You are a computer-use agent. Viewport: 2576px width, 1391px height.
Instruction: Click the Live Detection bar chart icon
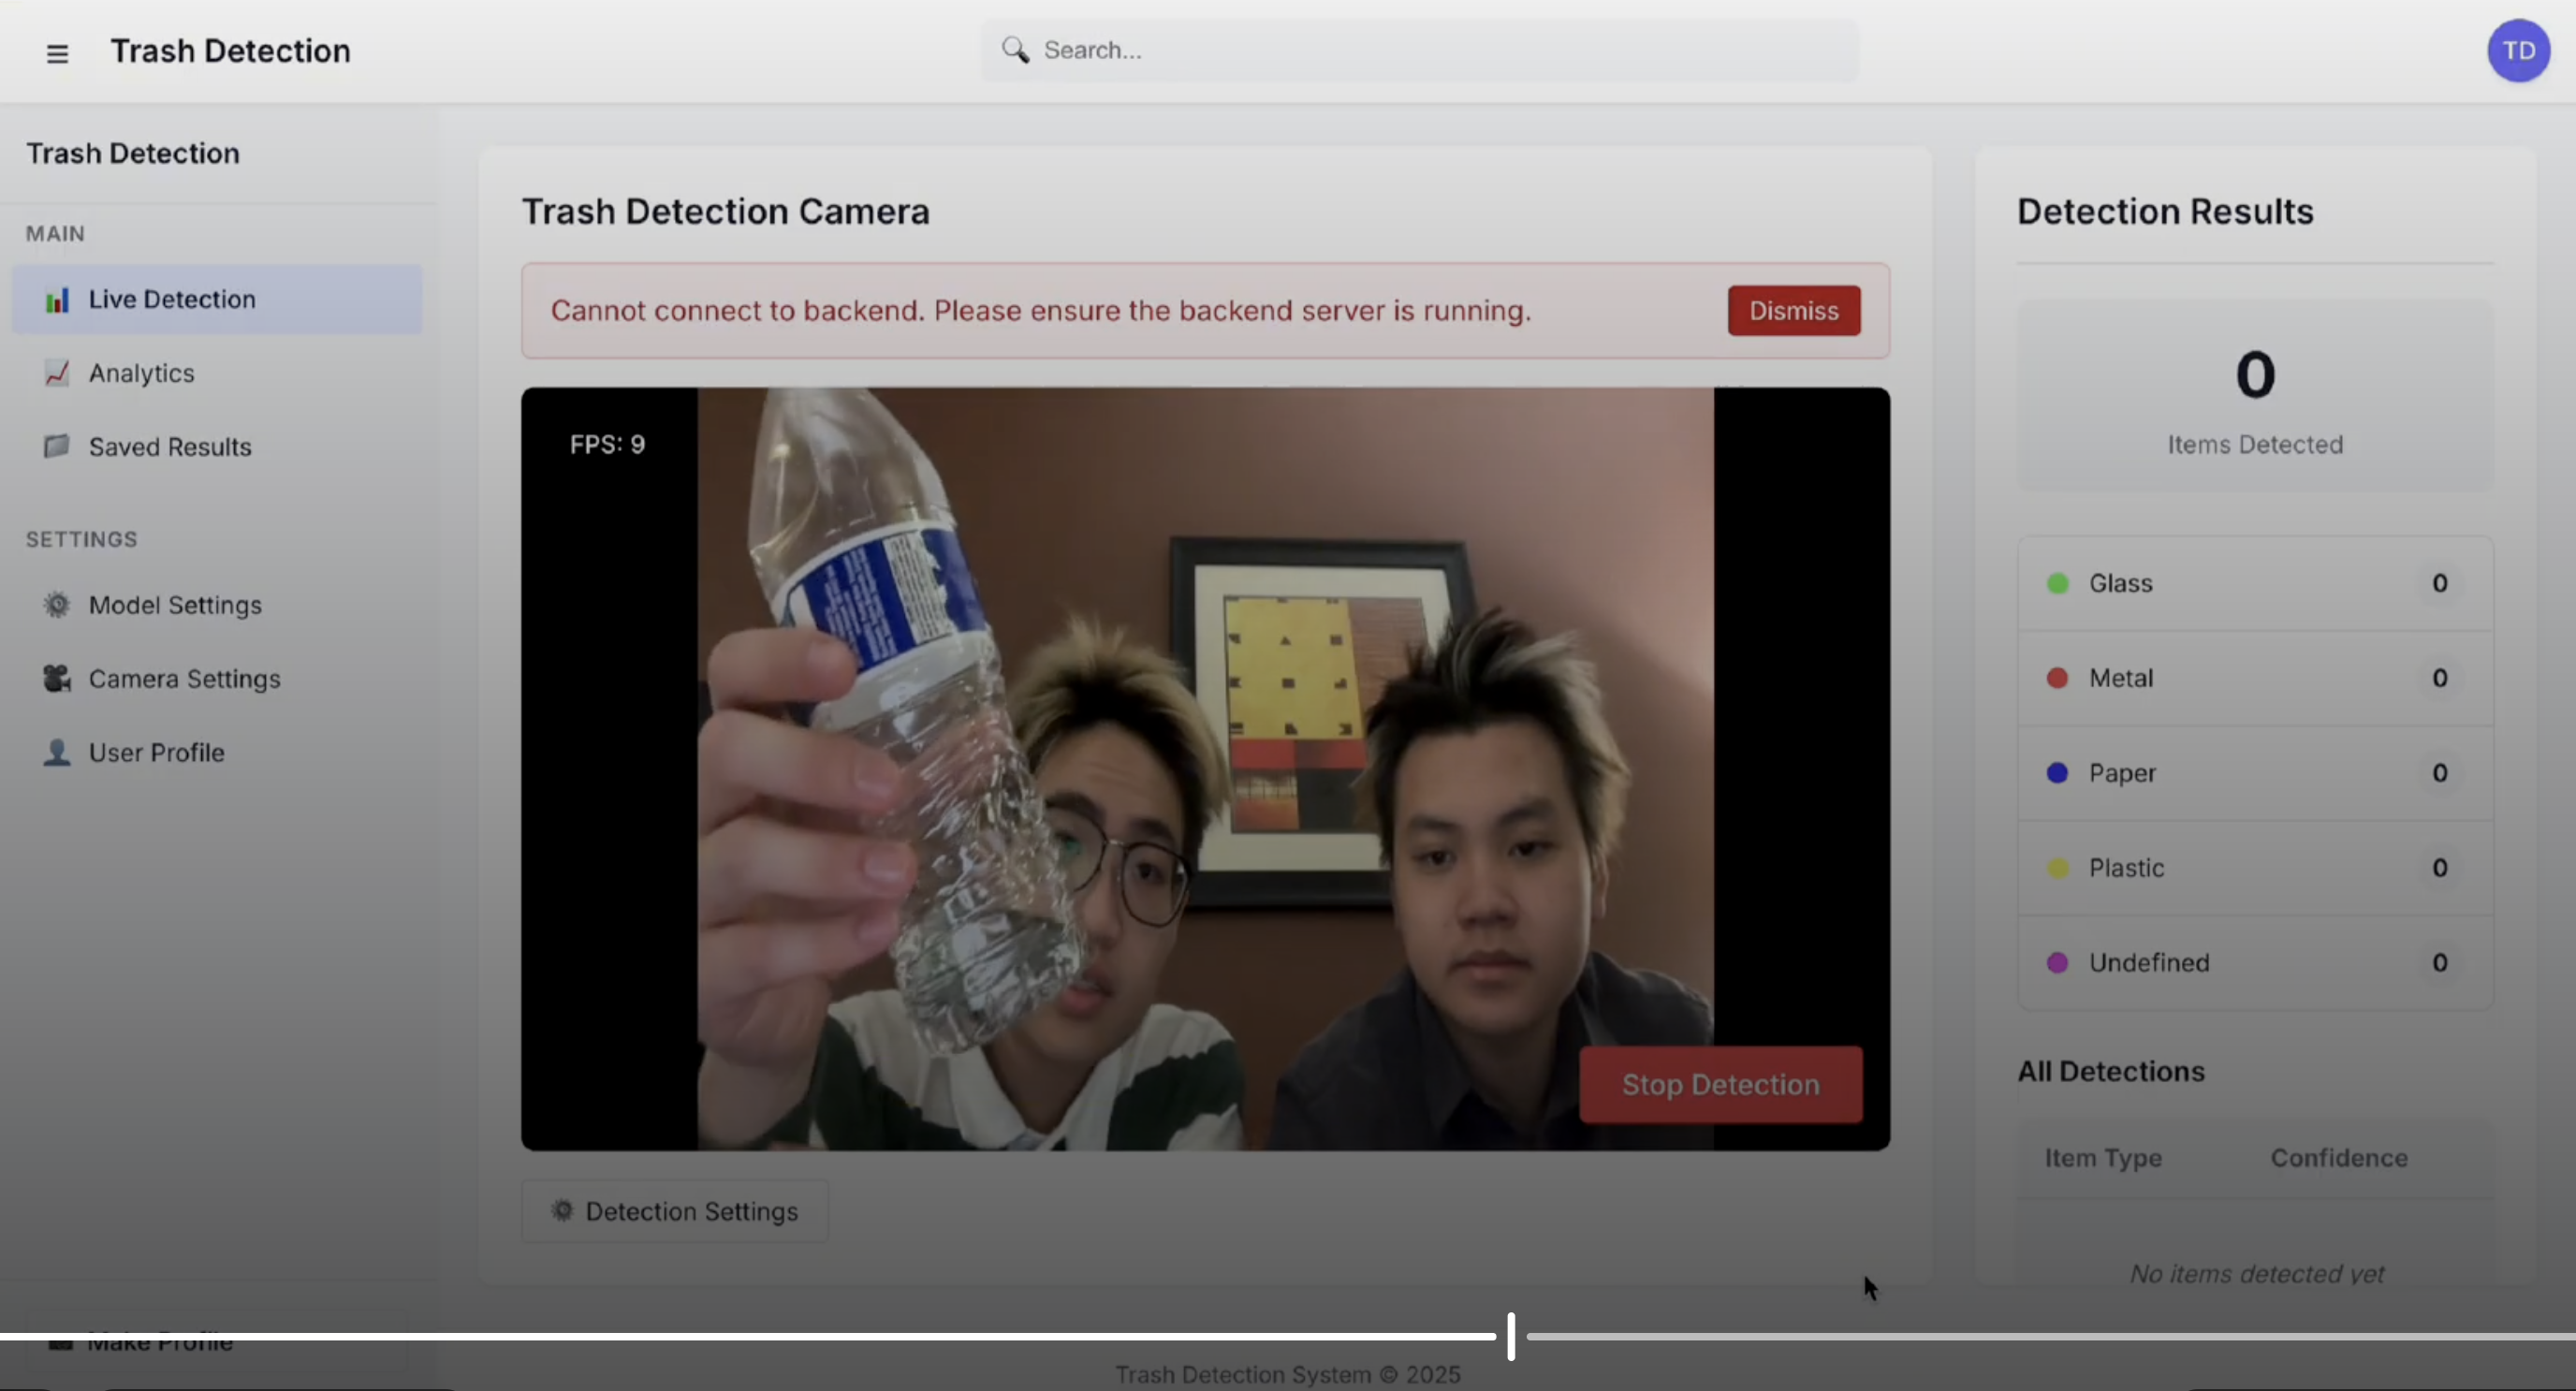tap(57, 299)
